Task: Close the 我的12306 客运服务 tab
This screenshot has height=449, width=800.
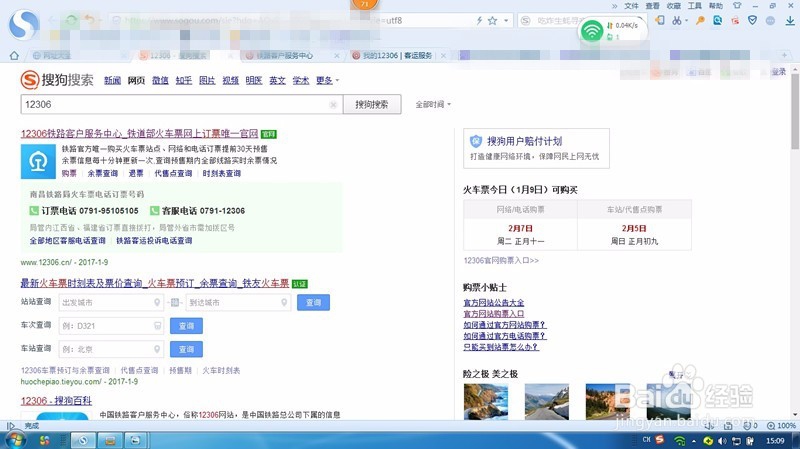Action: point(443,56)
